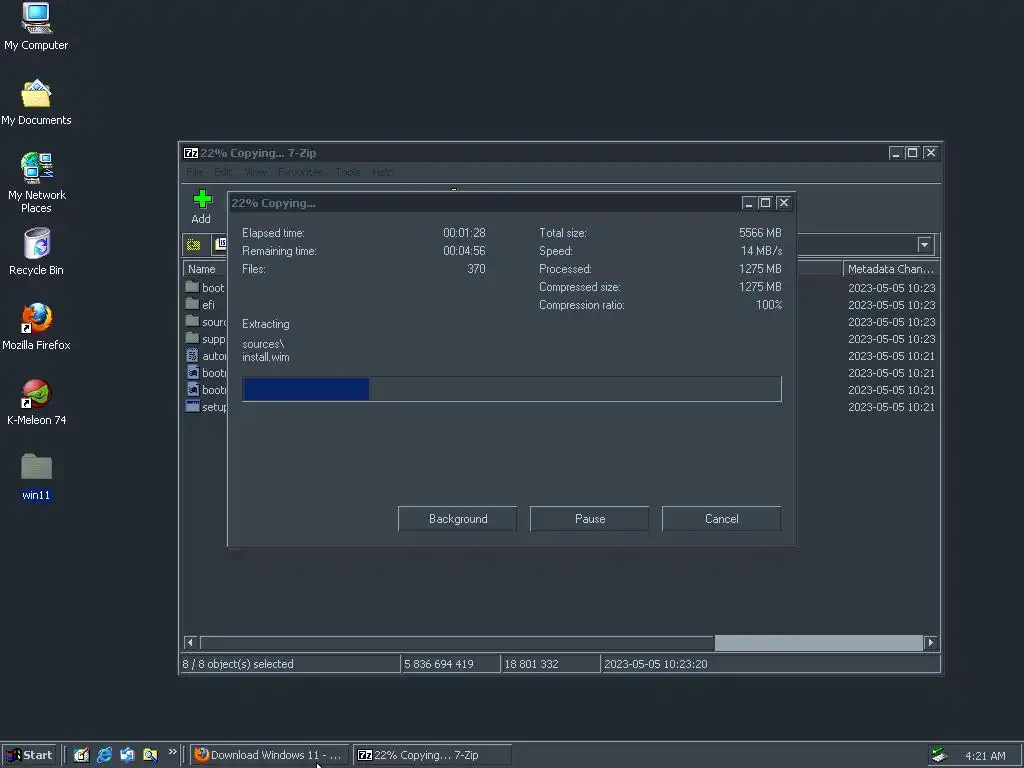Screen dimensions: 1024x768
Task: Click the Speed value '14 MB/s'
Action: coord(761,251)
